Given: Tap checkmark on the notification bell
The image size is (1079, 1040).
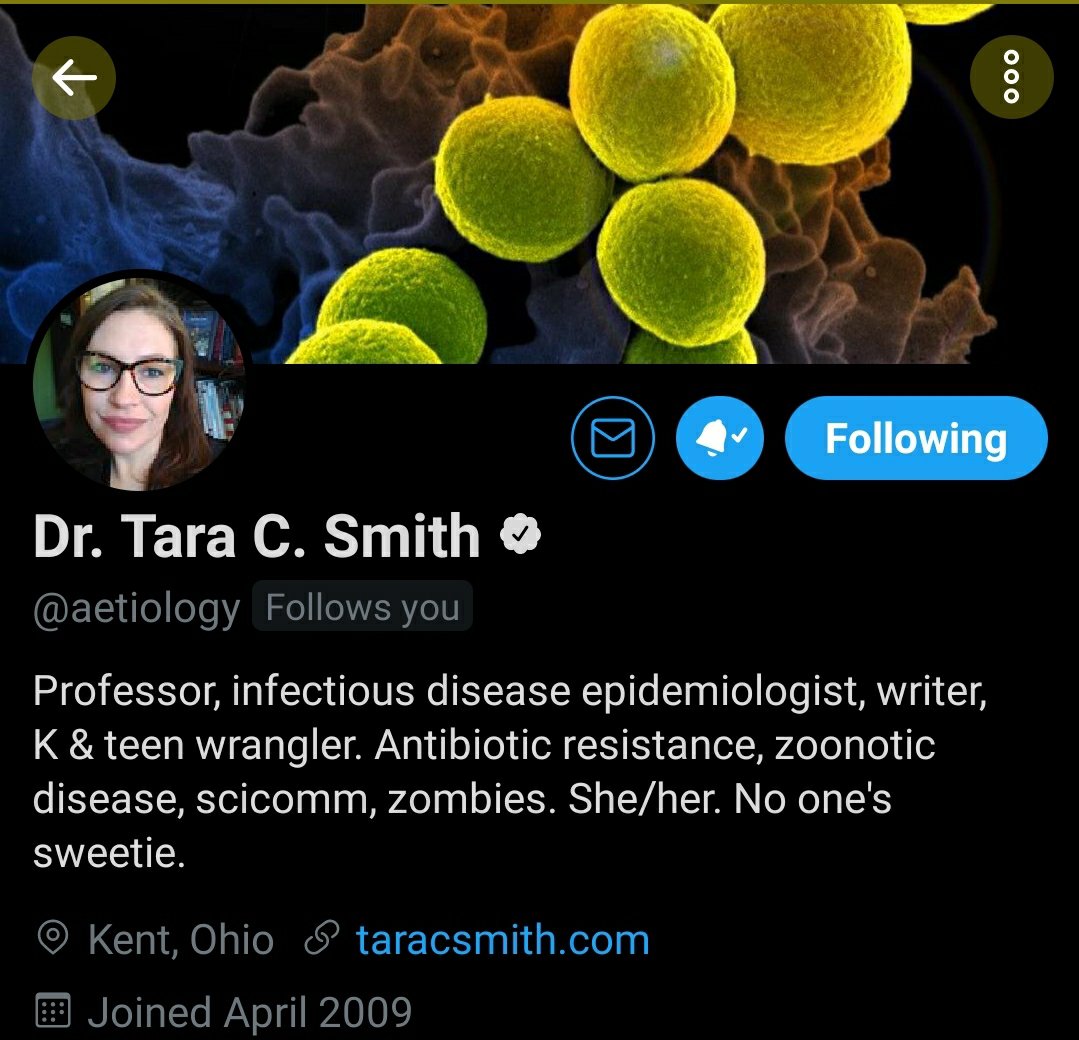Looking at the screenshot, I should pos(739,434).
